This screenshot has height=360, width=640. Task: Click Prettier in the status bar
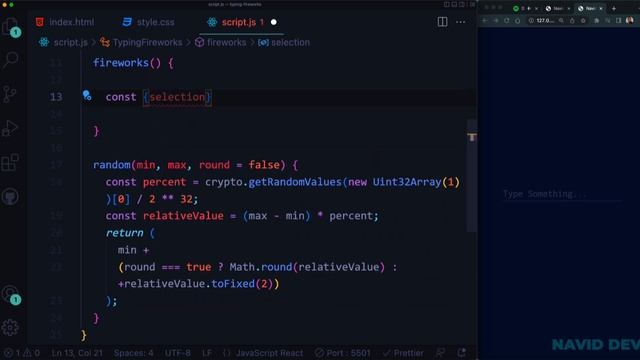tap(403, 353)
